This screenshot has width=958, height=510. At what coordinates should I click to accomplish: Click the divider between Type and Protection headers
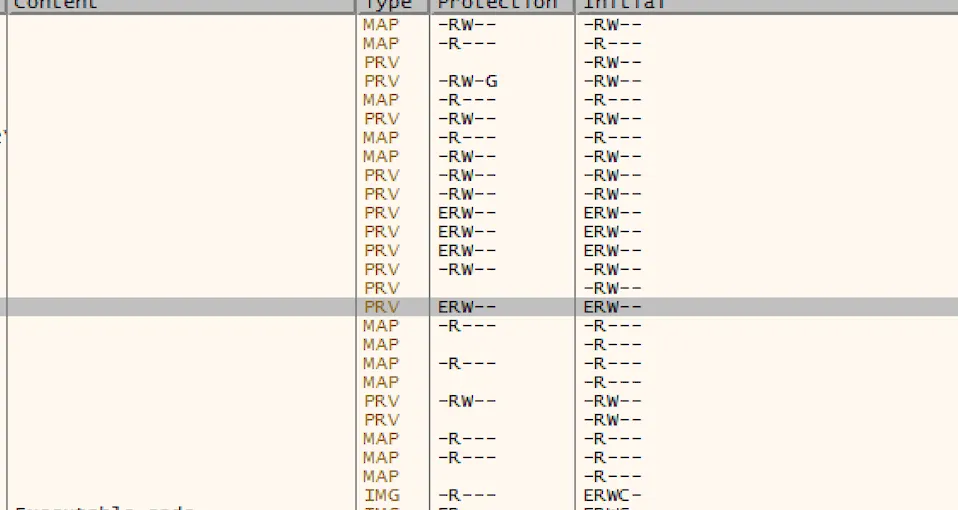[430, 4]
